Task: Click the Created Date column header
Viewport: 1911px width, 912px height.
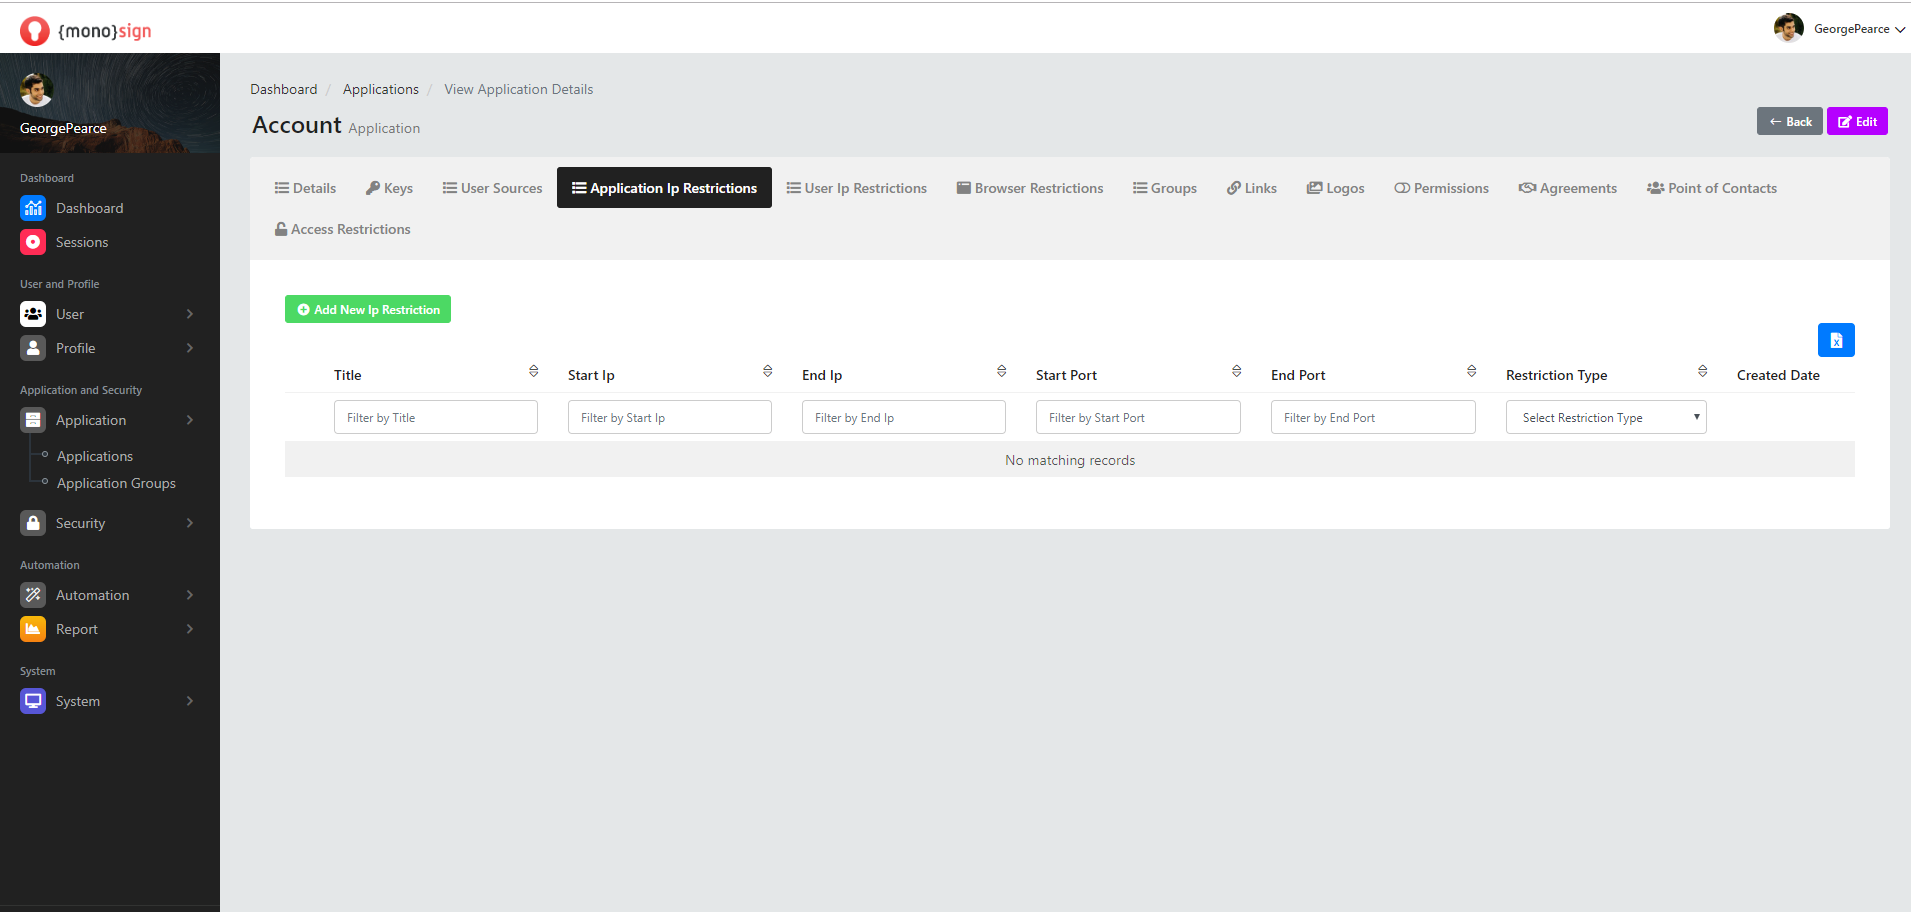Action: (1778, 375)
